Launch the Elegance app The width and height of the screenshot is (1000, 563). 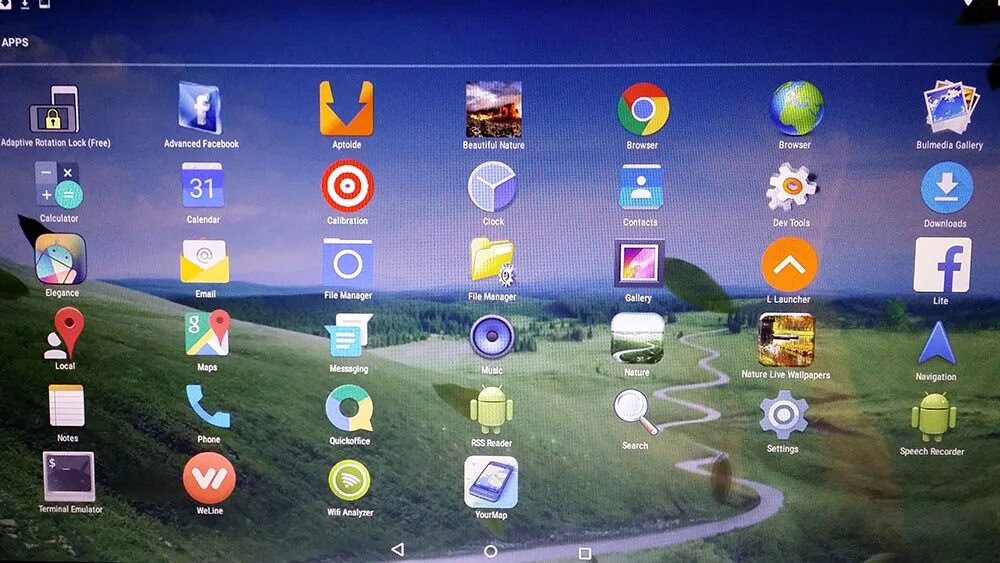tap(61, 259)
